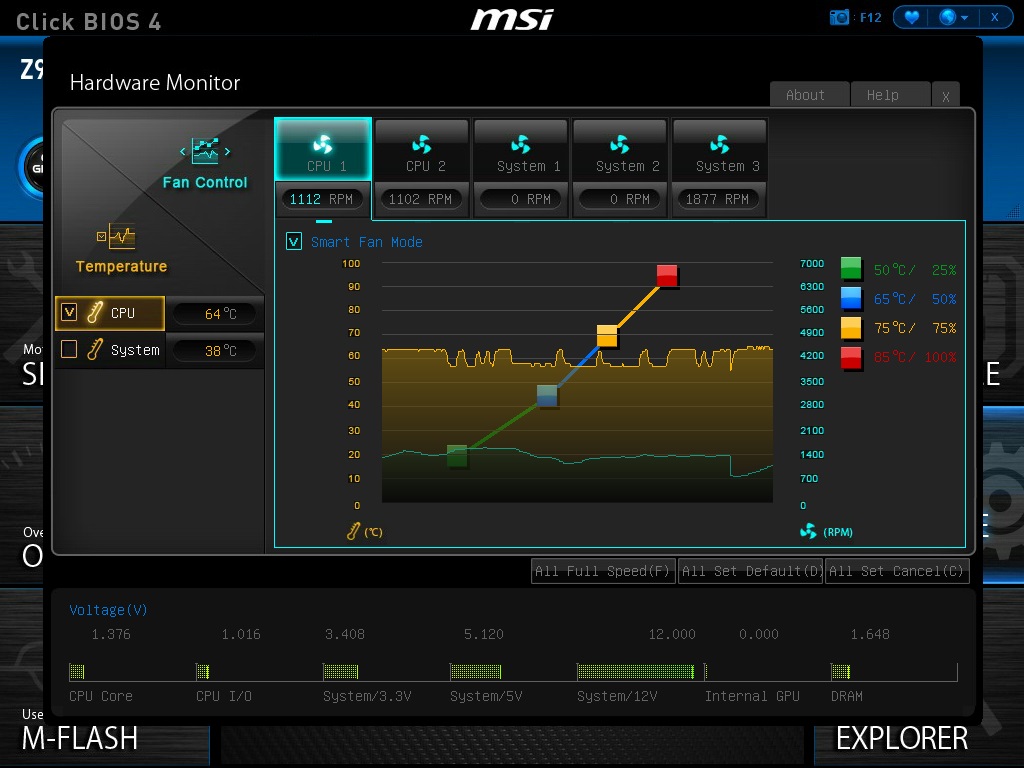1024x768 pixels.
Task: Click the 1877 RPM reading for System 3
Action: click(x=717, y=199)
